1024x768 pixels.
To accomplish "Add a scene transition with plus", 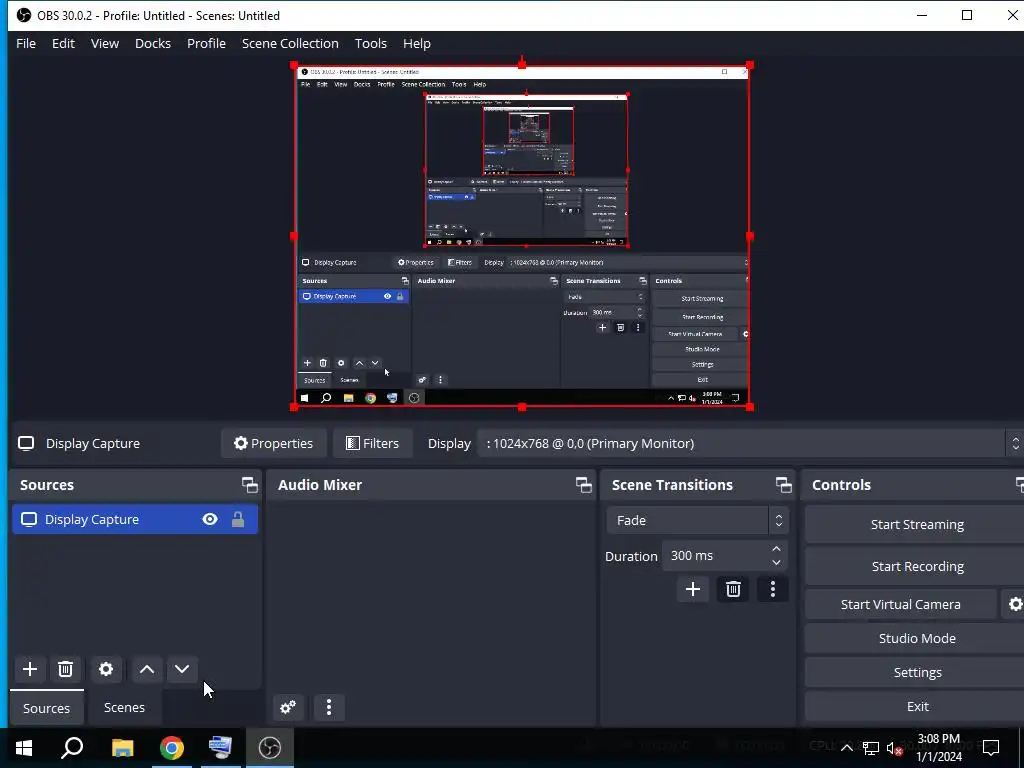I will (693, 589).
